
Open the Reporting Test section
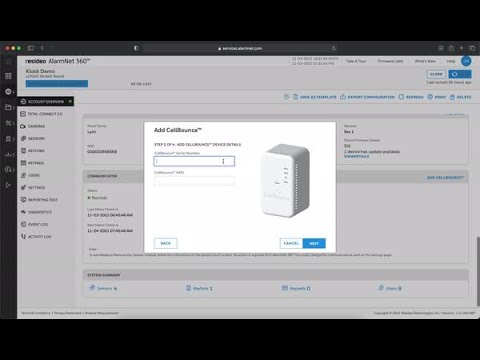point(39,200)
